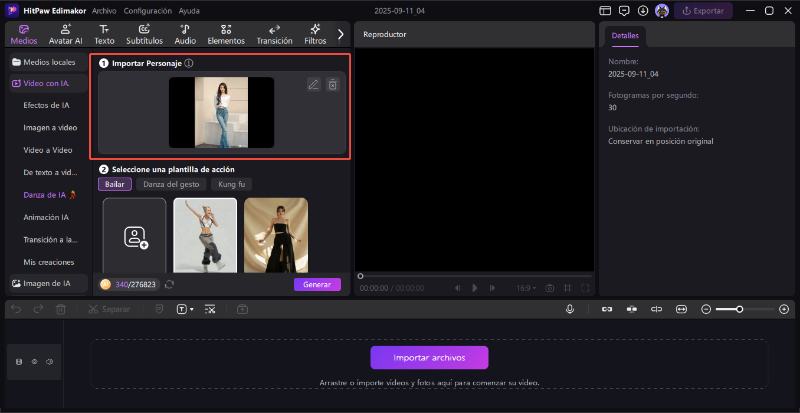Open the Medios tab icon

(24, 30)
